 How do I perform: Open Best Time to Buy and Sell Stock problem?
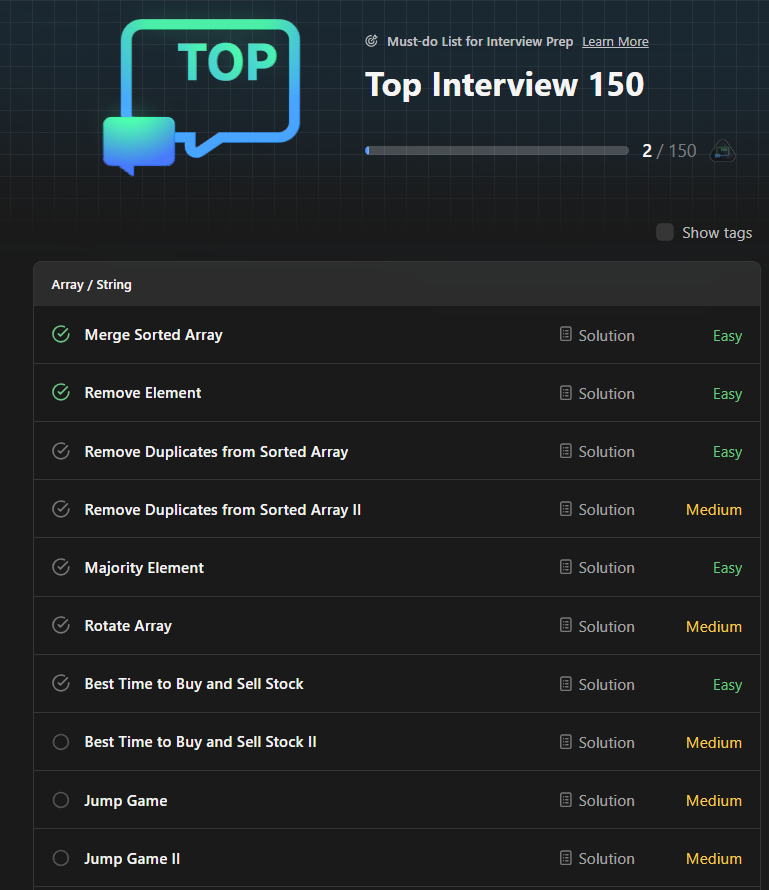pyautogui.click(x=194, y=683)
